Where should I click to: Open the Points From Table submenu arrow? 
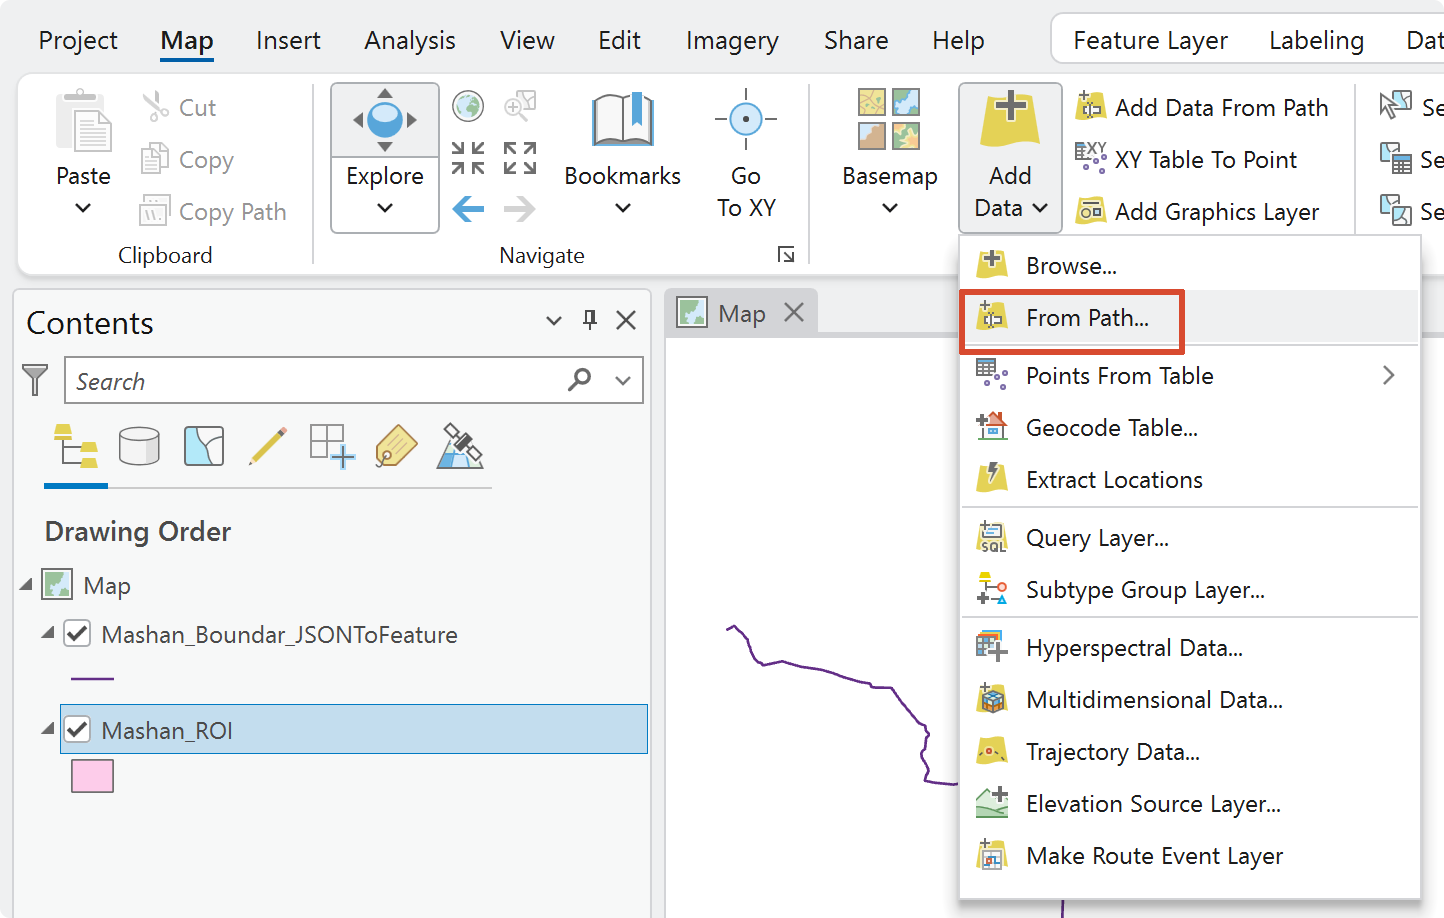[1388, 375]
